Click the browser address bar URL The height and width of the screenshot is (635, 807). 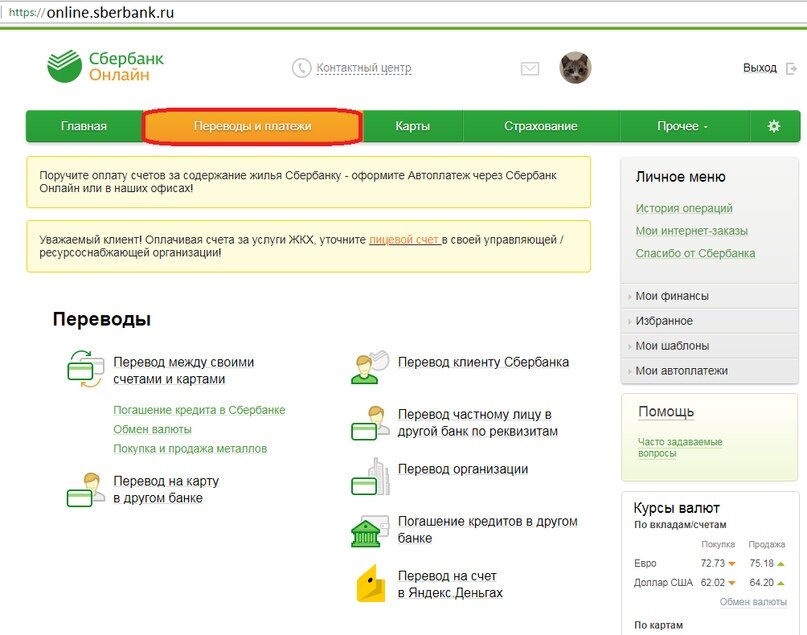pos(92,12)
